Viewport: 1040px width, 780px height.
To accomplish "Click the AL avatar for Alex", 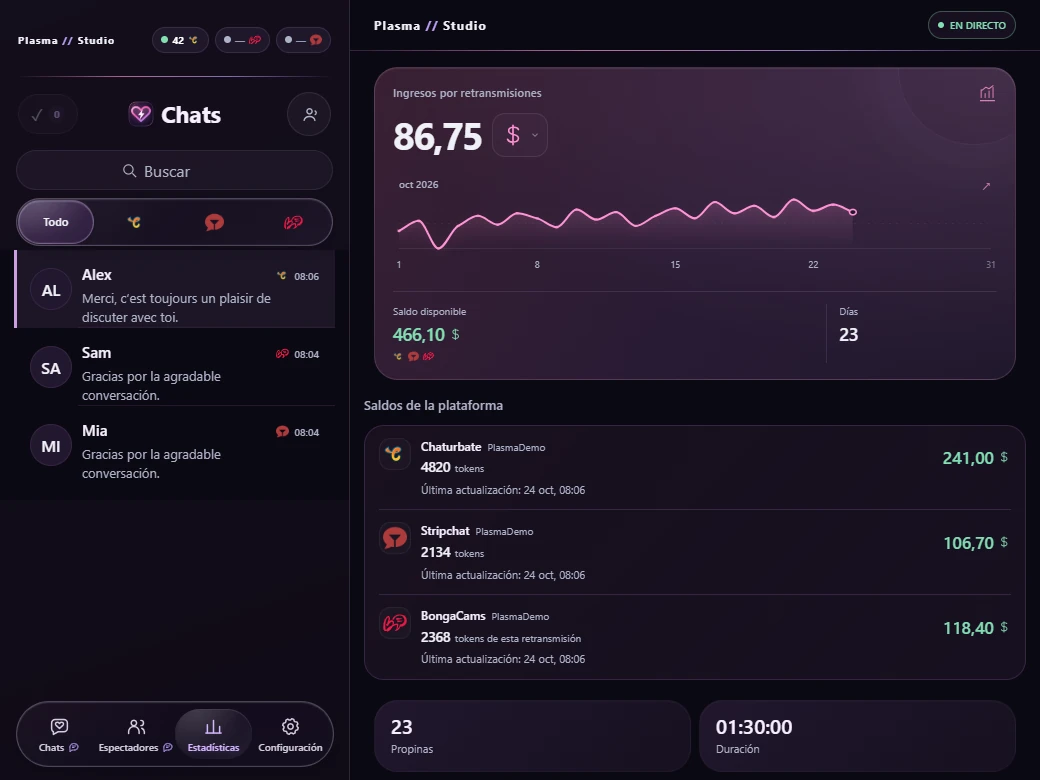I will point(51,291).
